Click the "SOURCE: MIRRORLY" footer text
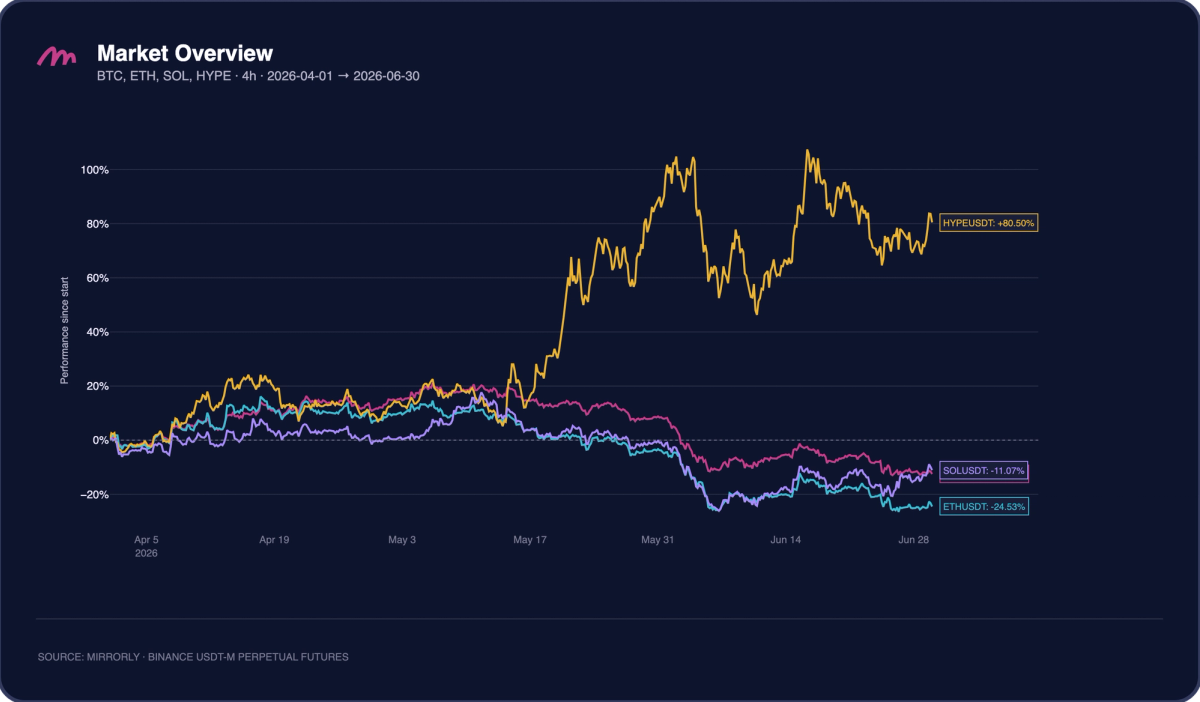 point(193,657)
